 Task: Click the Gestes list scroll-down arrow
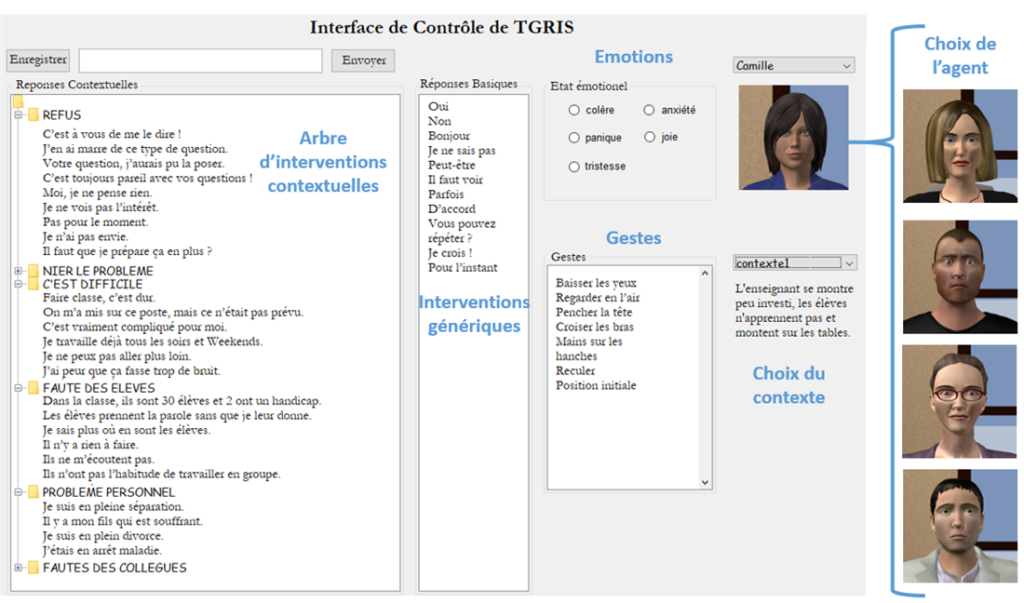(x=705, y=482)
